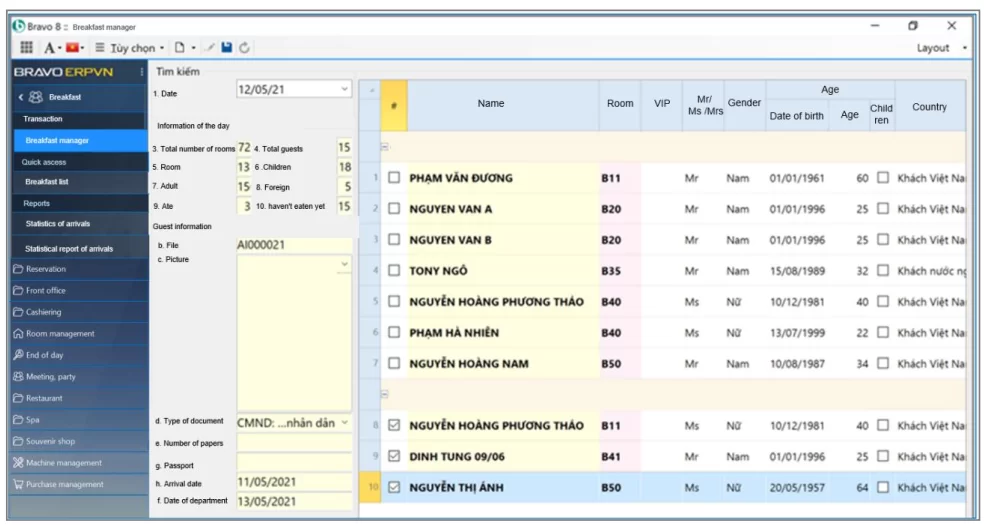Click the blue save disk icon

(x=226, y=48)
